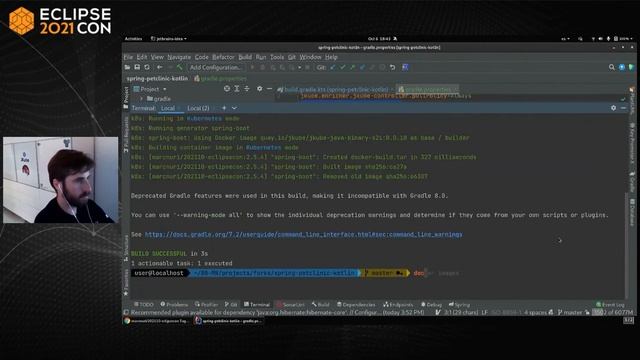This screenshot has height=360, width=640.
Task: Open the jetbrains-idea app menu
Action: (x=169, y=39)
